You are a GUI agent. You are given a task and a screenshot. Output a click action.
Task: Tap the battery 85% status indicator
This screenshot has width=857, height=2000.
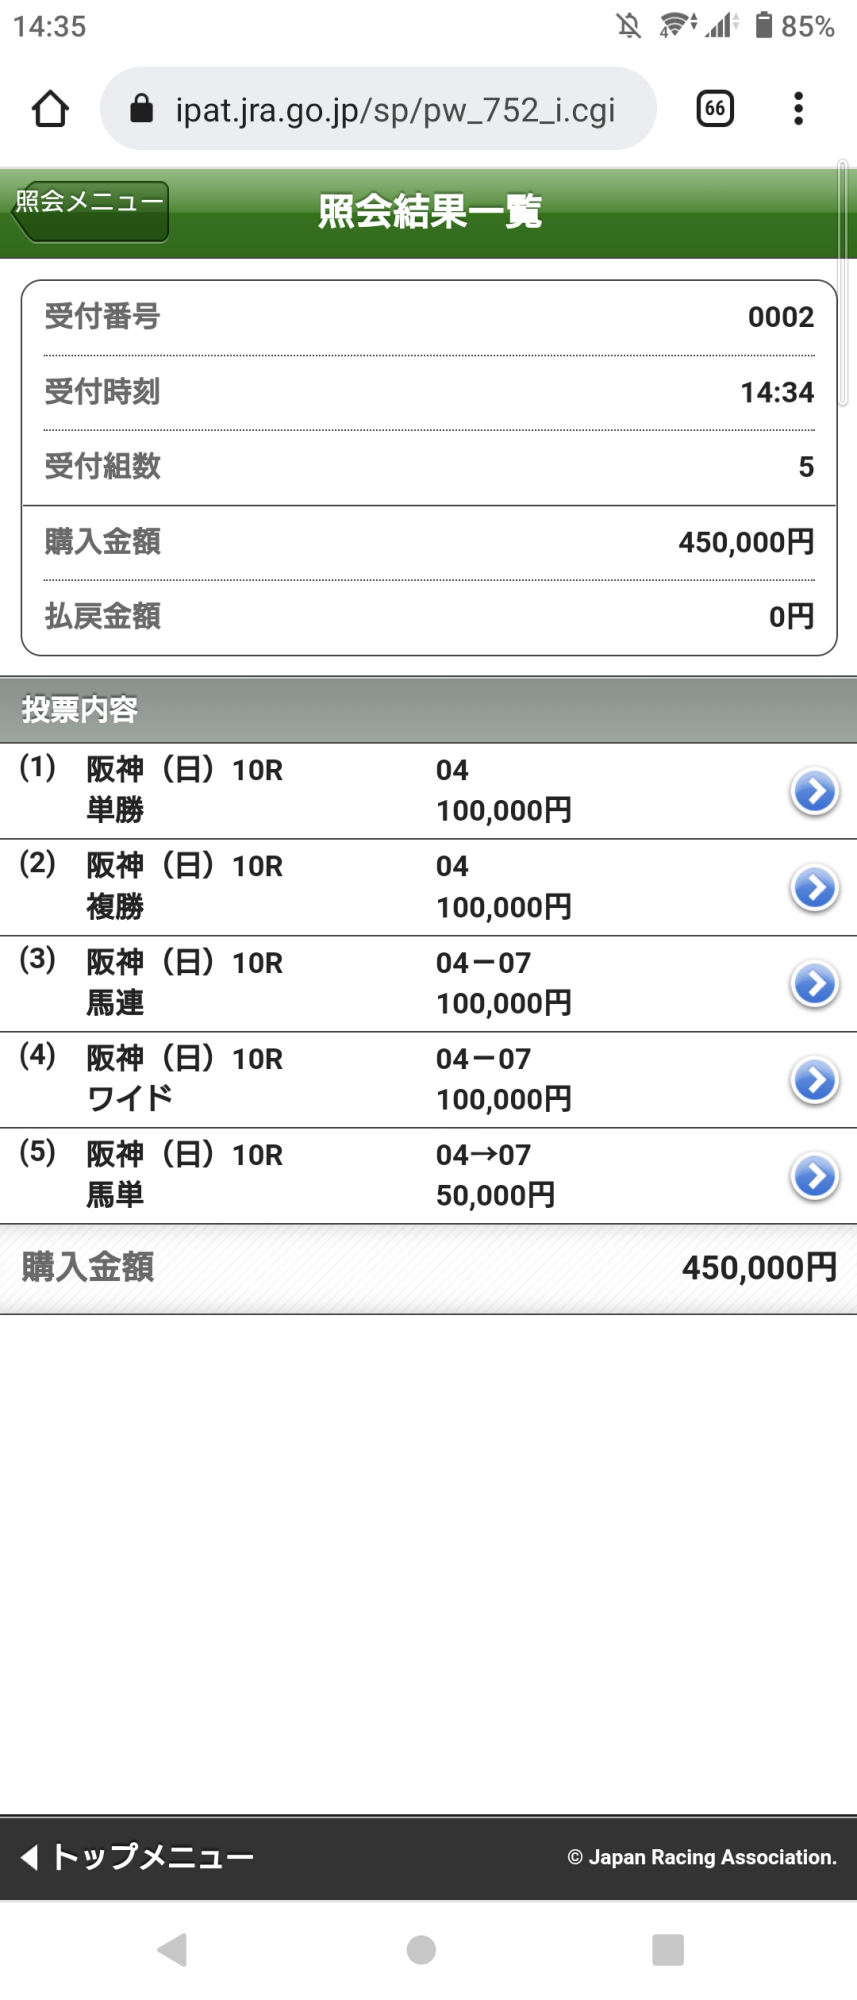795,25
